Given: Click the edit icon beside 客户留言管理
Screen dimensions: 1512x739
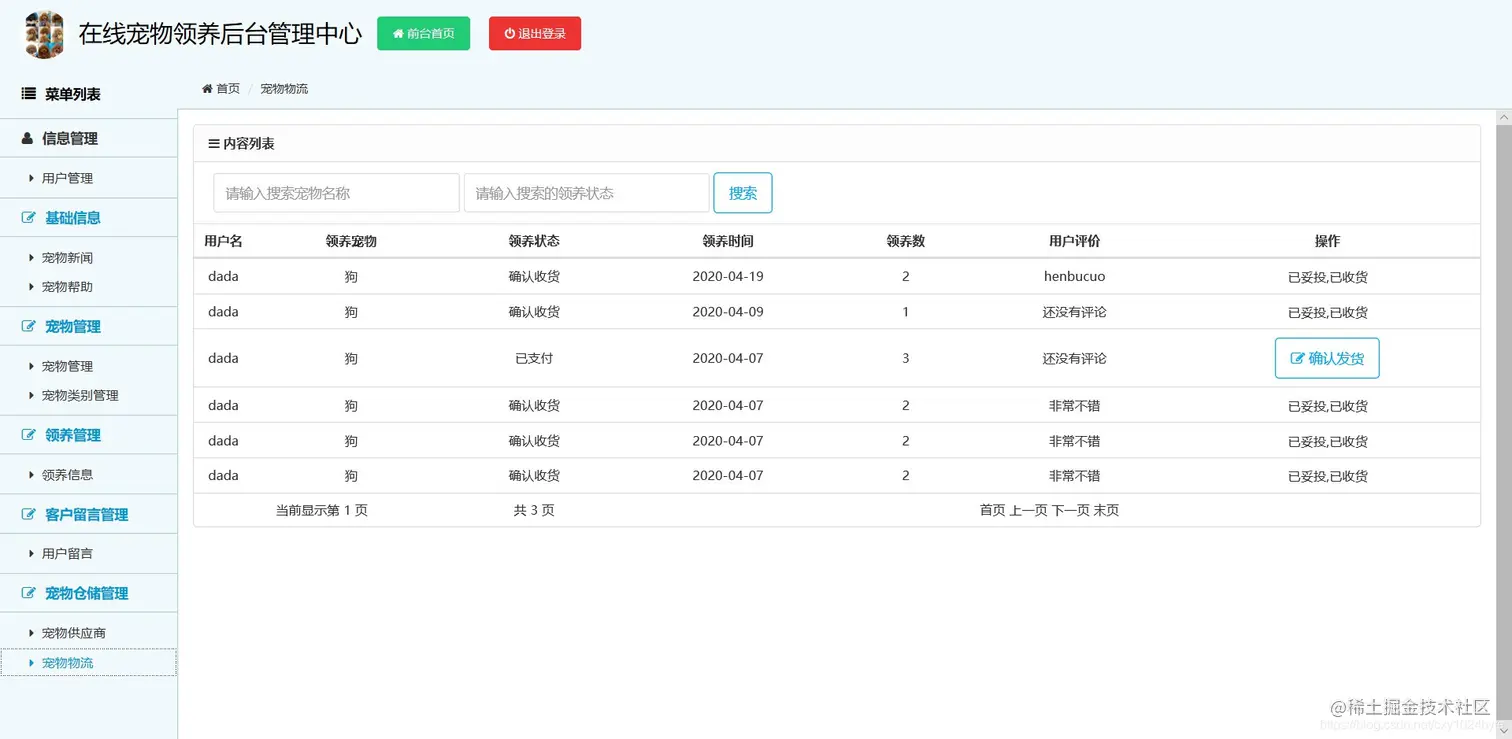Looking at the screenshot, I should 29,515.
